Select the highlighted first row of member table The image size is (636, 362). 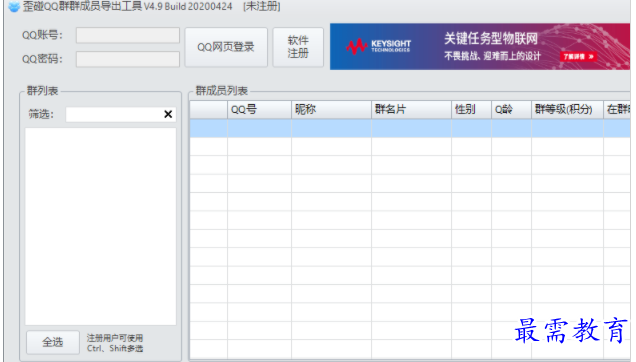click(x=410, y=128)
